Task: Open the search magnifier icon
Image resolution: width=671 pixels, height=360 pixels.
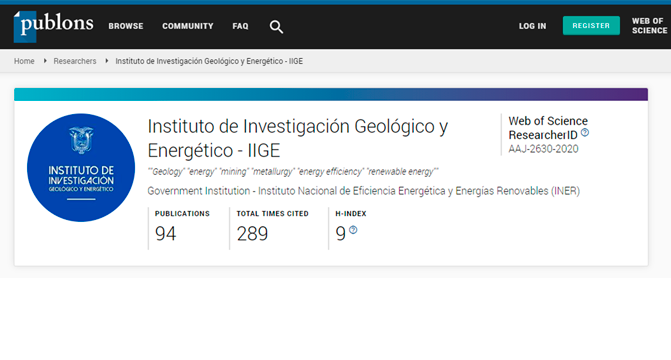Action: [276, 27]
